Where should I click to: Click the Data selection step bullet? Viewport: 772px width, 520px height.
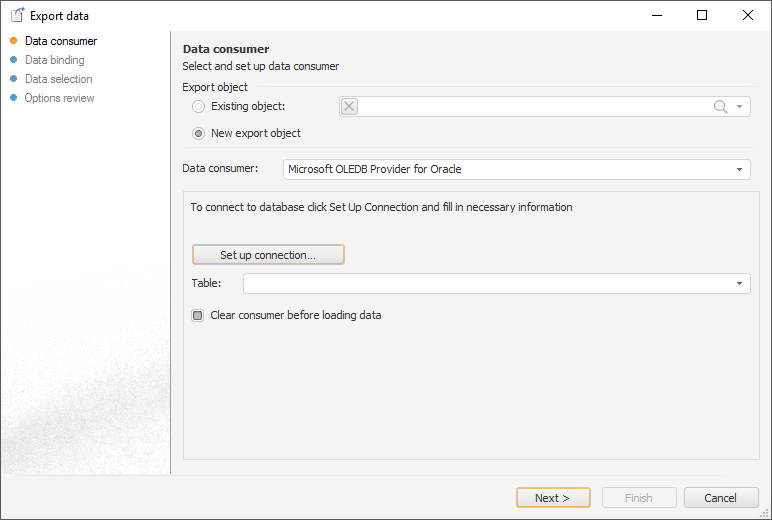[x=14, y=79]
